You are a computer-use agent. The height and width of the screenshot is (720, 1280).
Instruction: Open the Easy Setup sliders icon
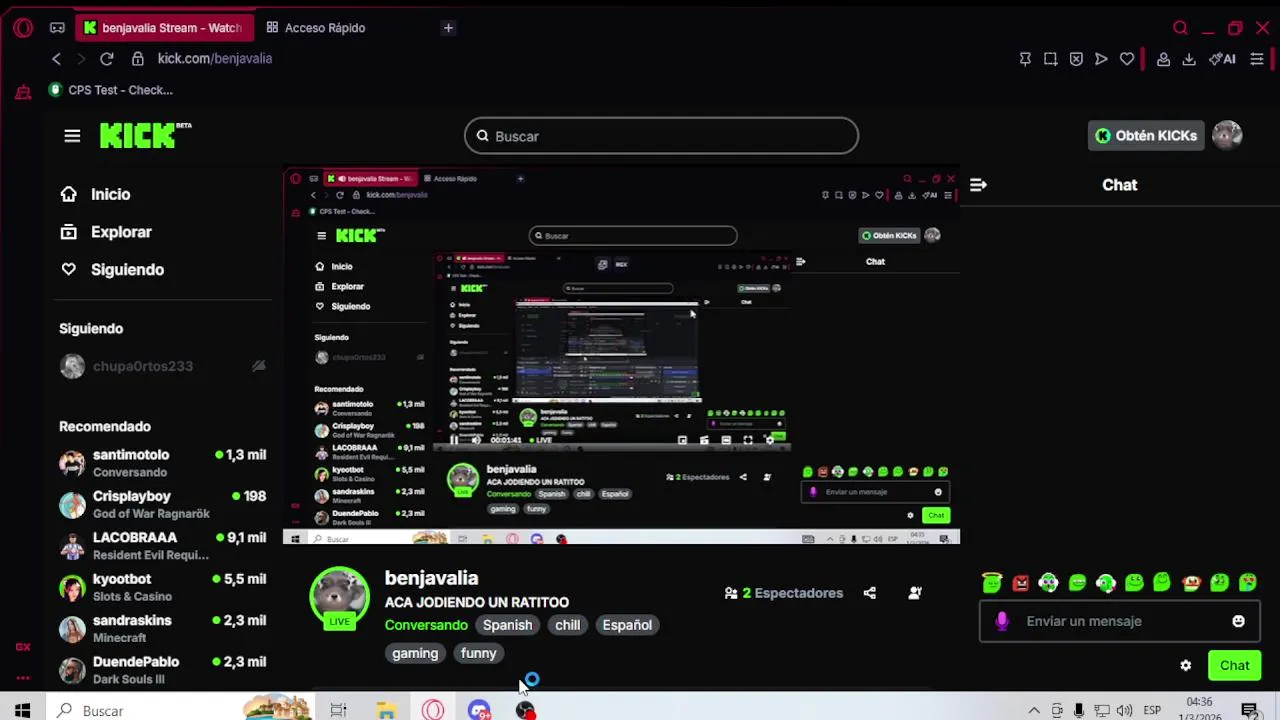pyautogui.click(x=1257, y=59)
